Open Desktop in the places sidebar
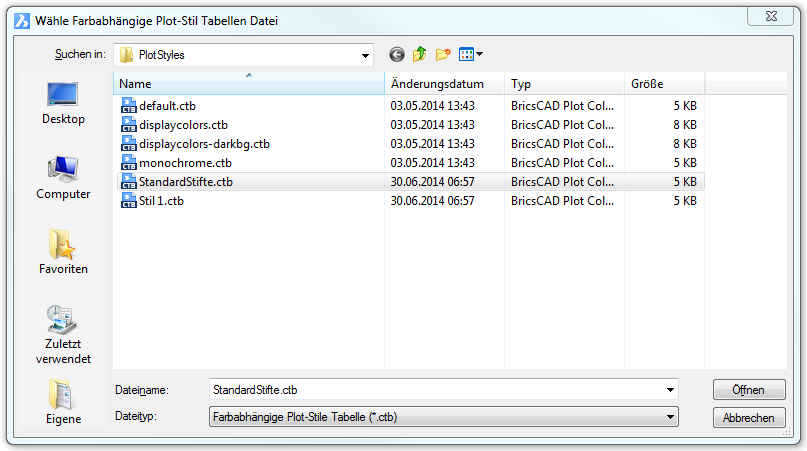The width and height of the screenshot is (807, 451). pos(63,103)
